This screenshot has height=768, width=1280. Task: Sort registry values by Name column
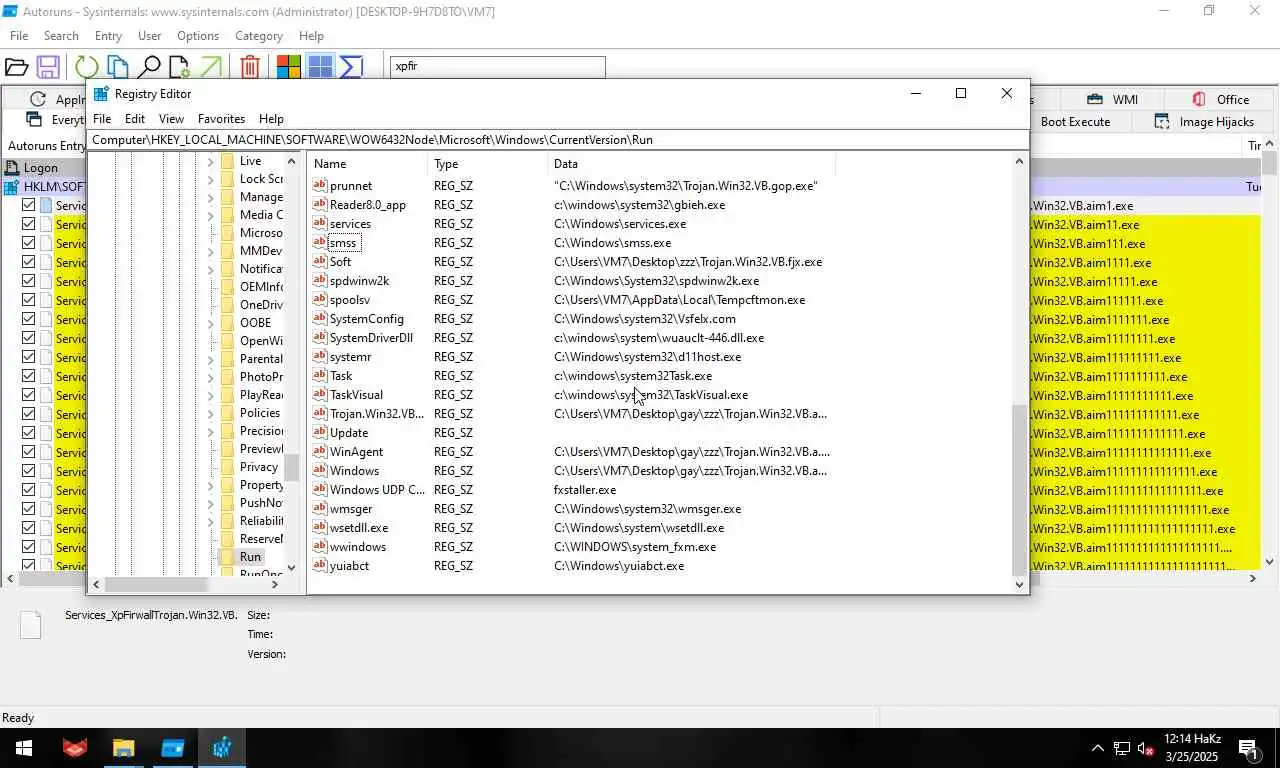point(368,163)
